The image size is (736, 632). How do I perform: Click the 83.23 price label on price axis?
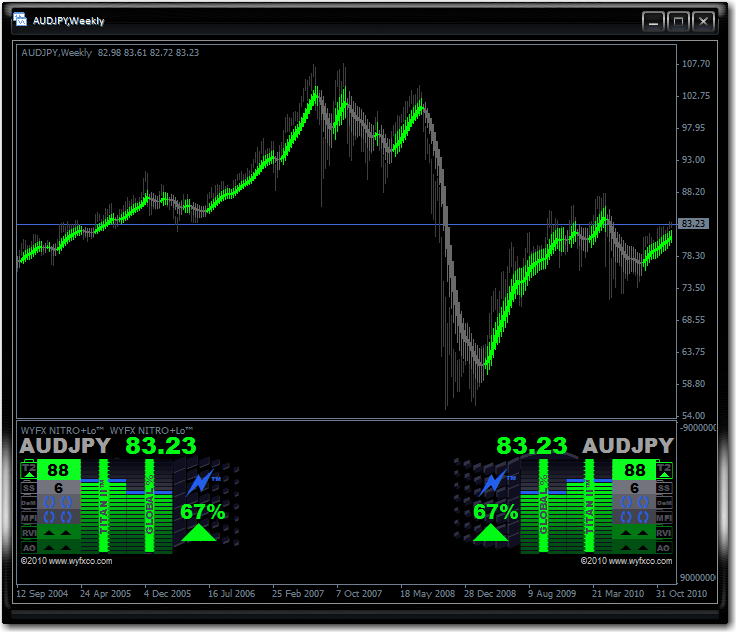[x=694, y=224]
